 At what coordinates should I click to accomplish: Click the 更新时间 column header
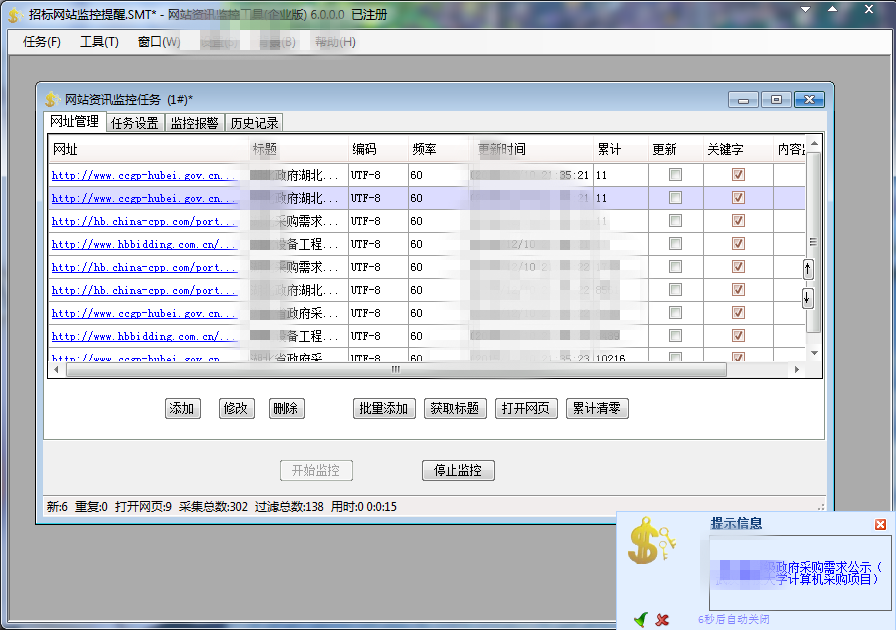530,149
